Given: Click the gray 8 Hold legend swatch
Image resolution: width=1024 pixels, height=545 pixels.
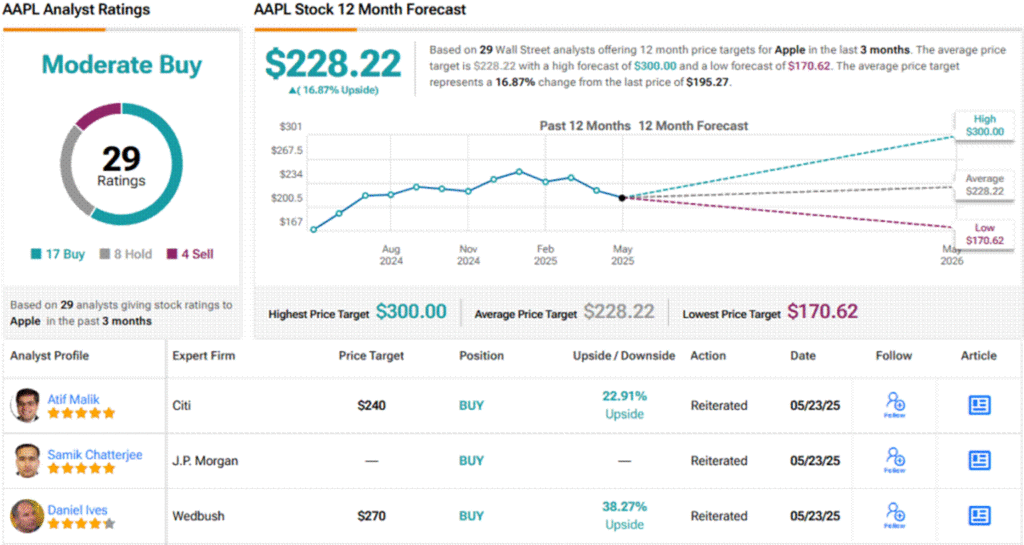Looking at the screenshot, I should [x=105, y=255].
